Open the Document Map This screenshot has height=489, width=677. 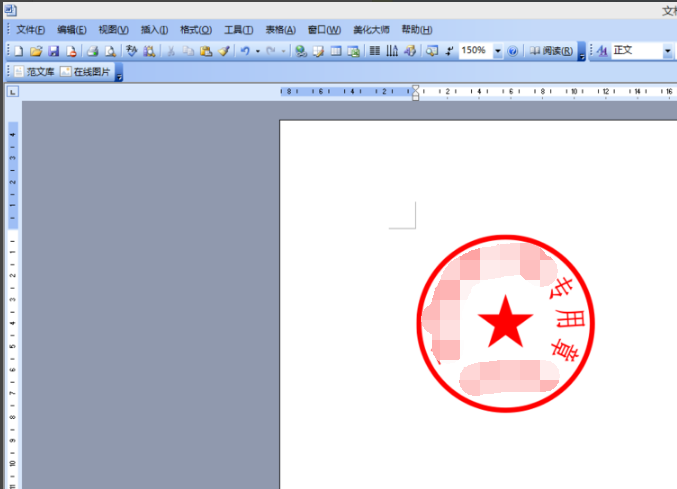[431, 51]
